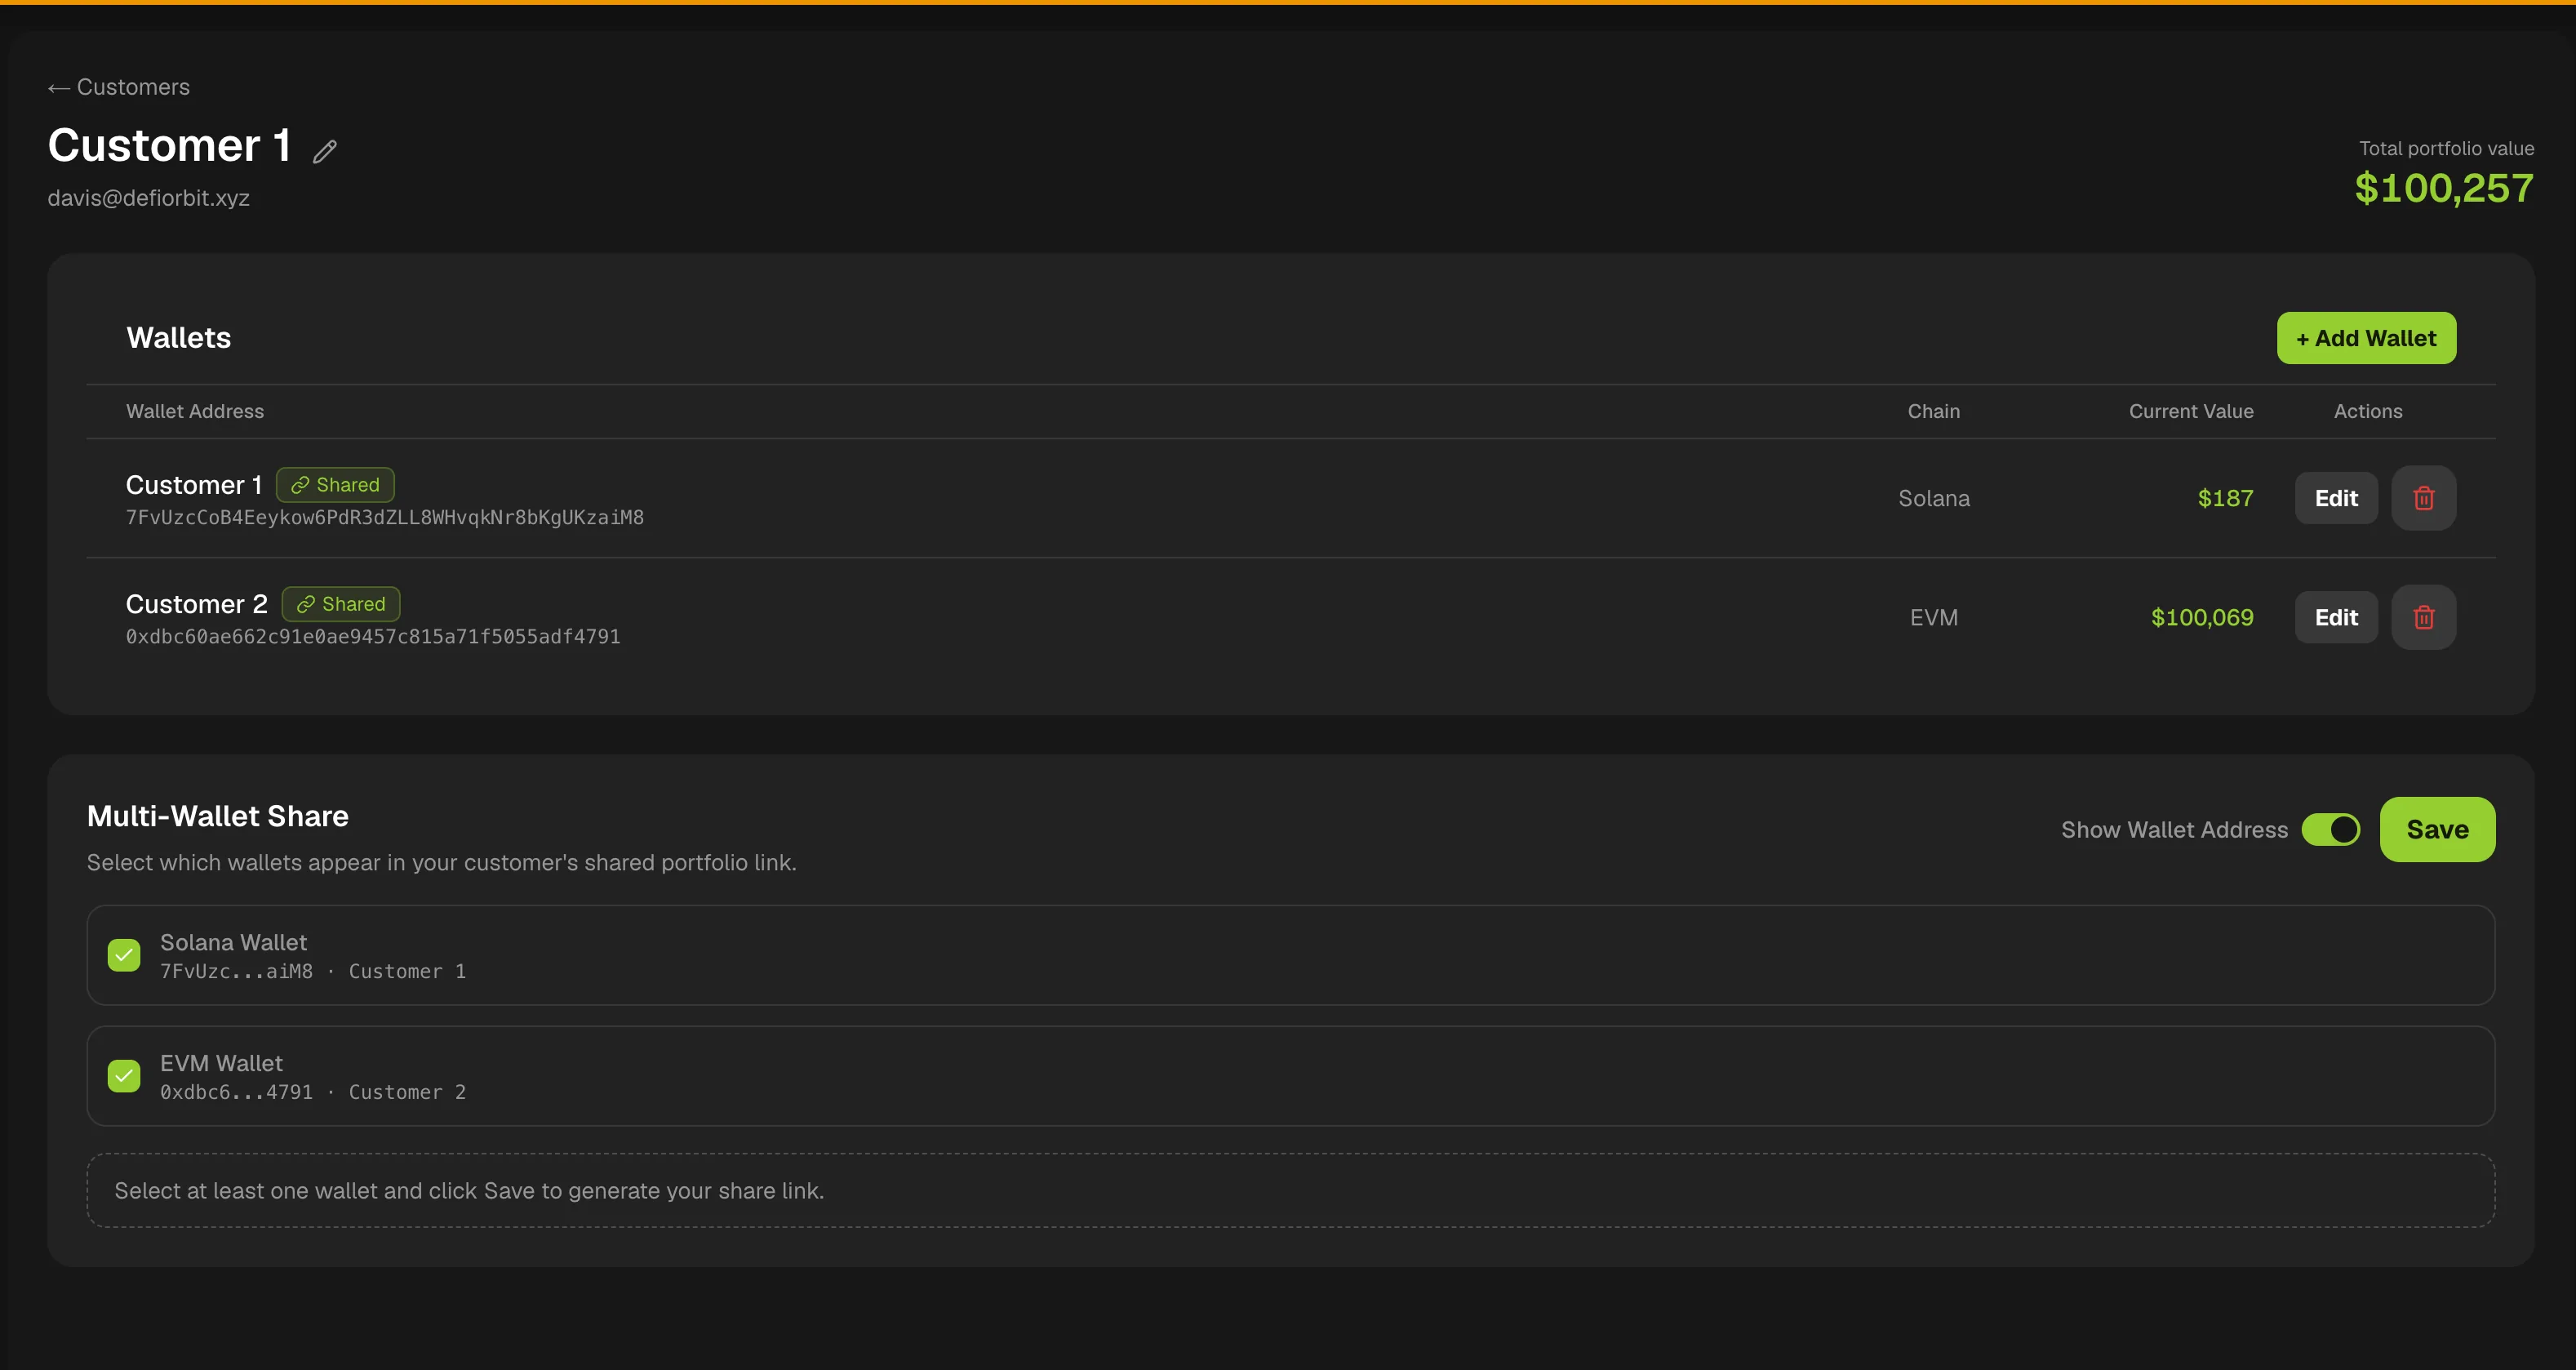The height and width of the screenshot is (1370, 2576).
Task: Click the Show Wallet Address label
Action: click(2174, 830)
